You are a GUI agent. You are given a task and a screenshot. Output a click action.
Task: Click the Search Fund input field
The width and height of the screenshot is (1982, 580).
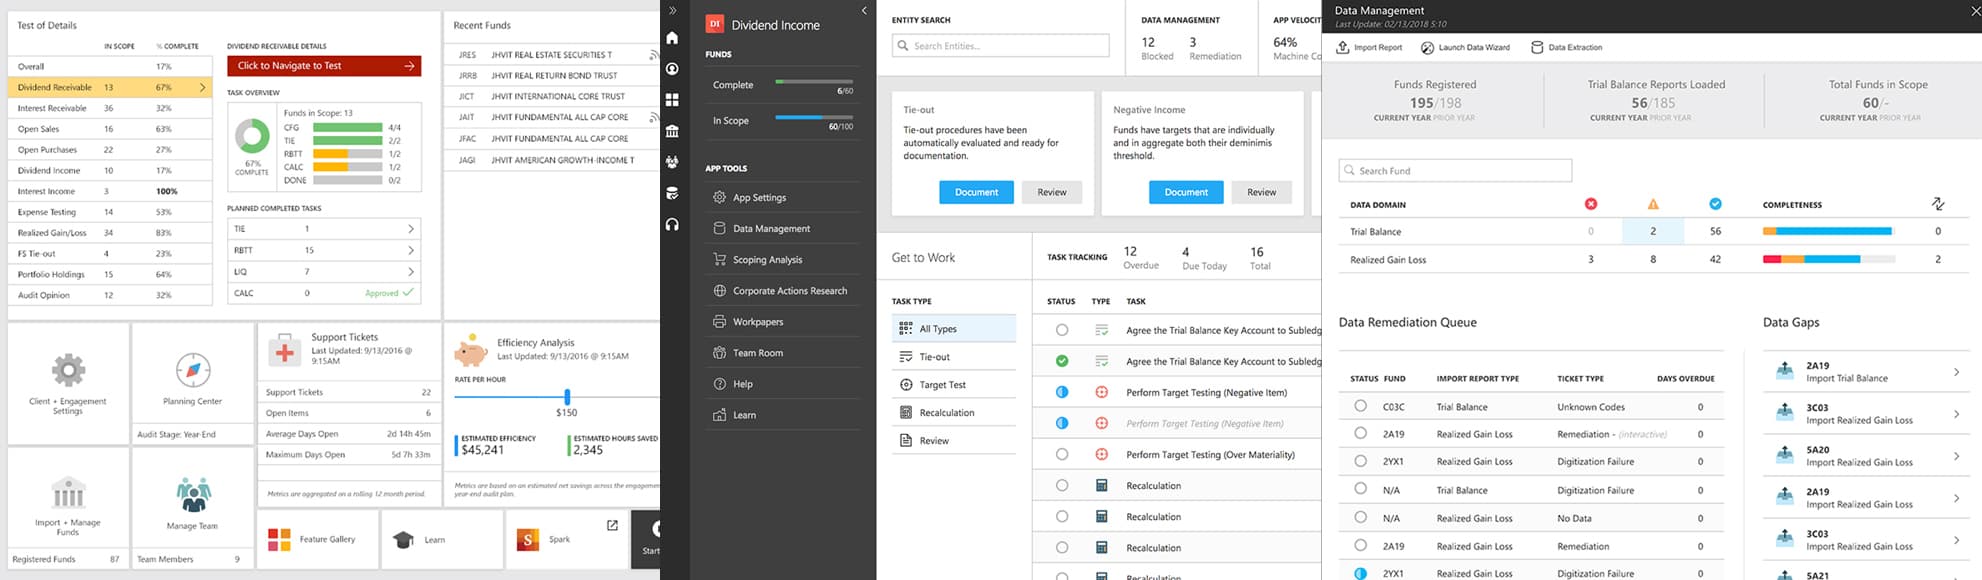[1455, 171]
